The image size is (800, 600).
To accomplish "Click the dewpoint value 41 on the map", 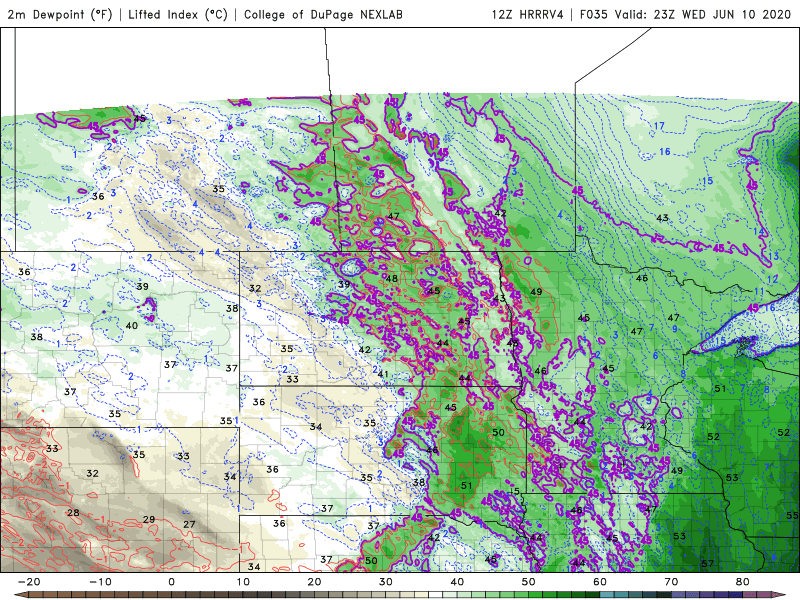I will tap(383, 374).
